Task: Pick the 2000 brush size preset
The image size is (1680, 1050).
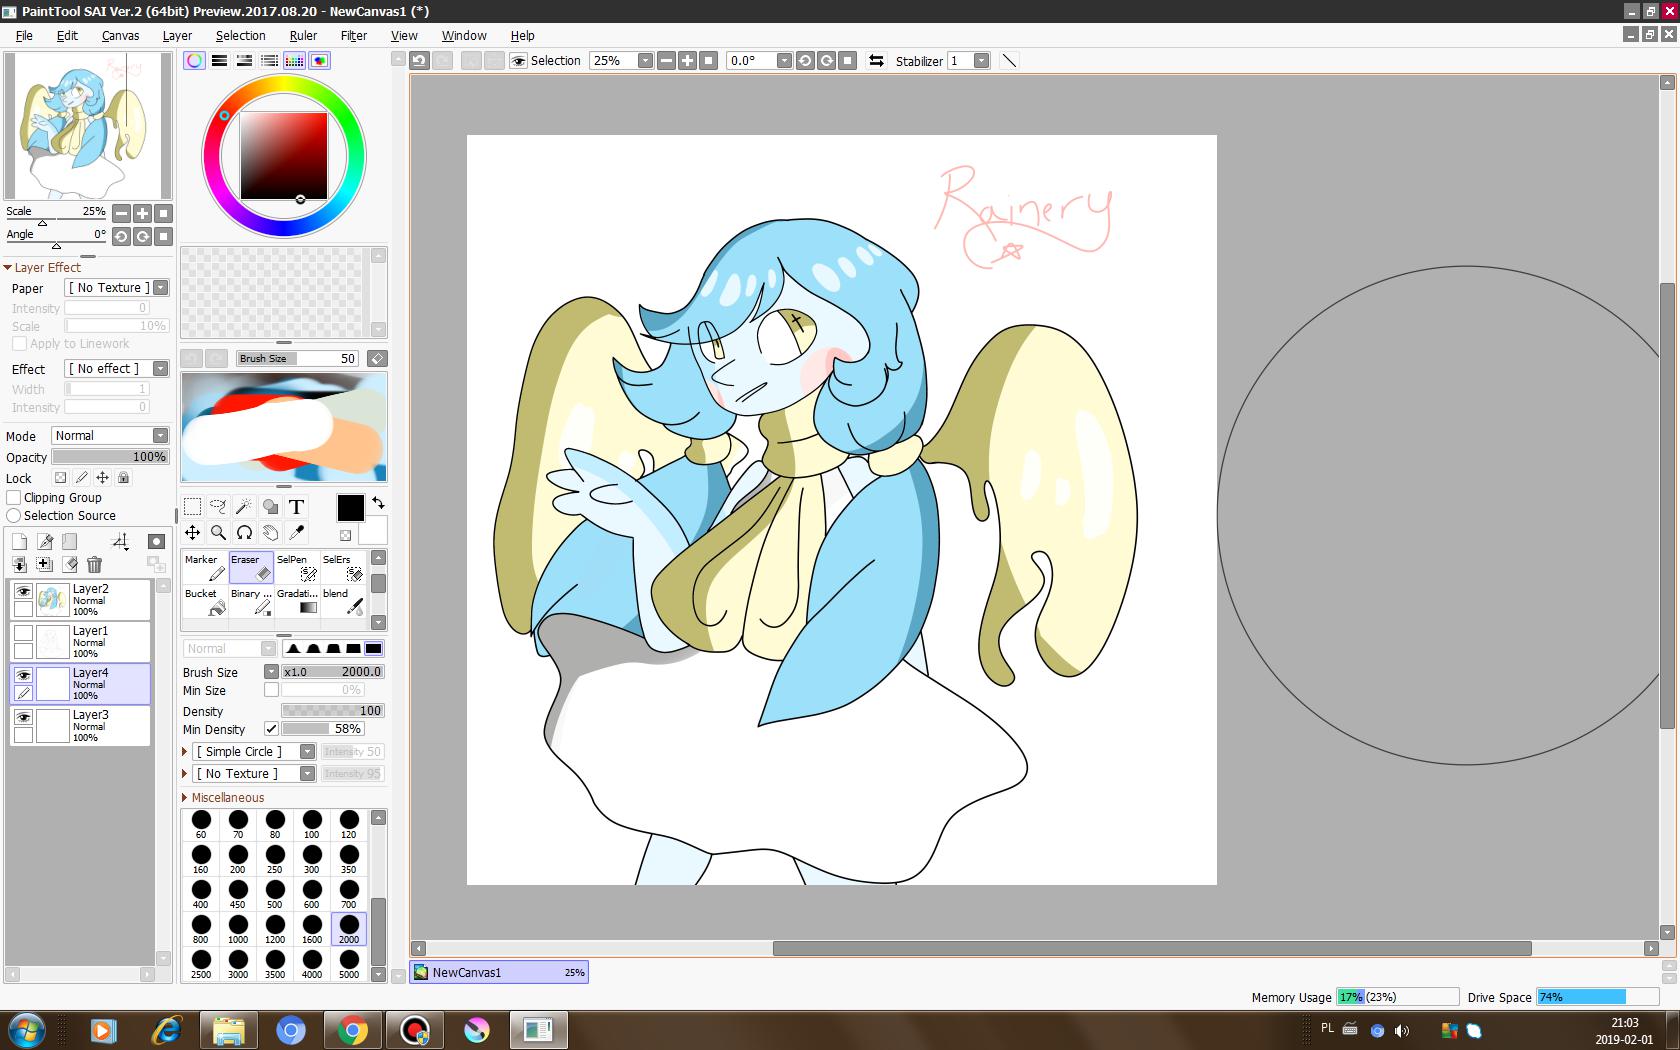Action: [349, 929]
